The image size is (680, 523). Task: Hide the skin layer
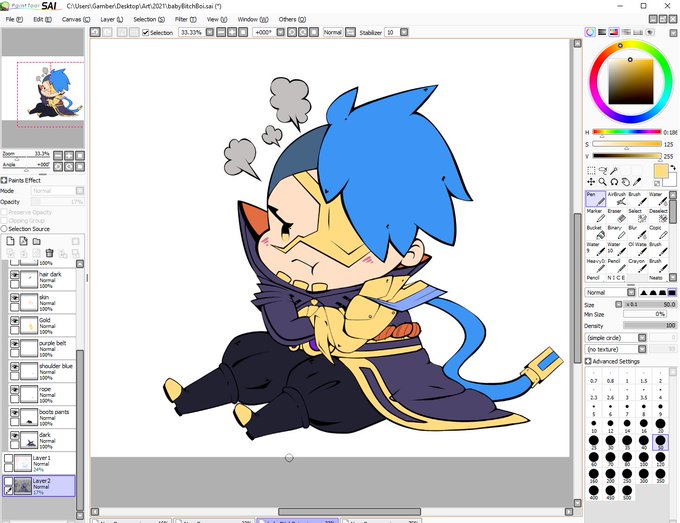tap(14, 298)
